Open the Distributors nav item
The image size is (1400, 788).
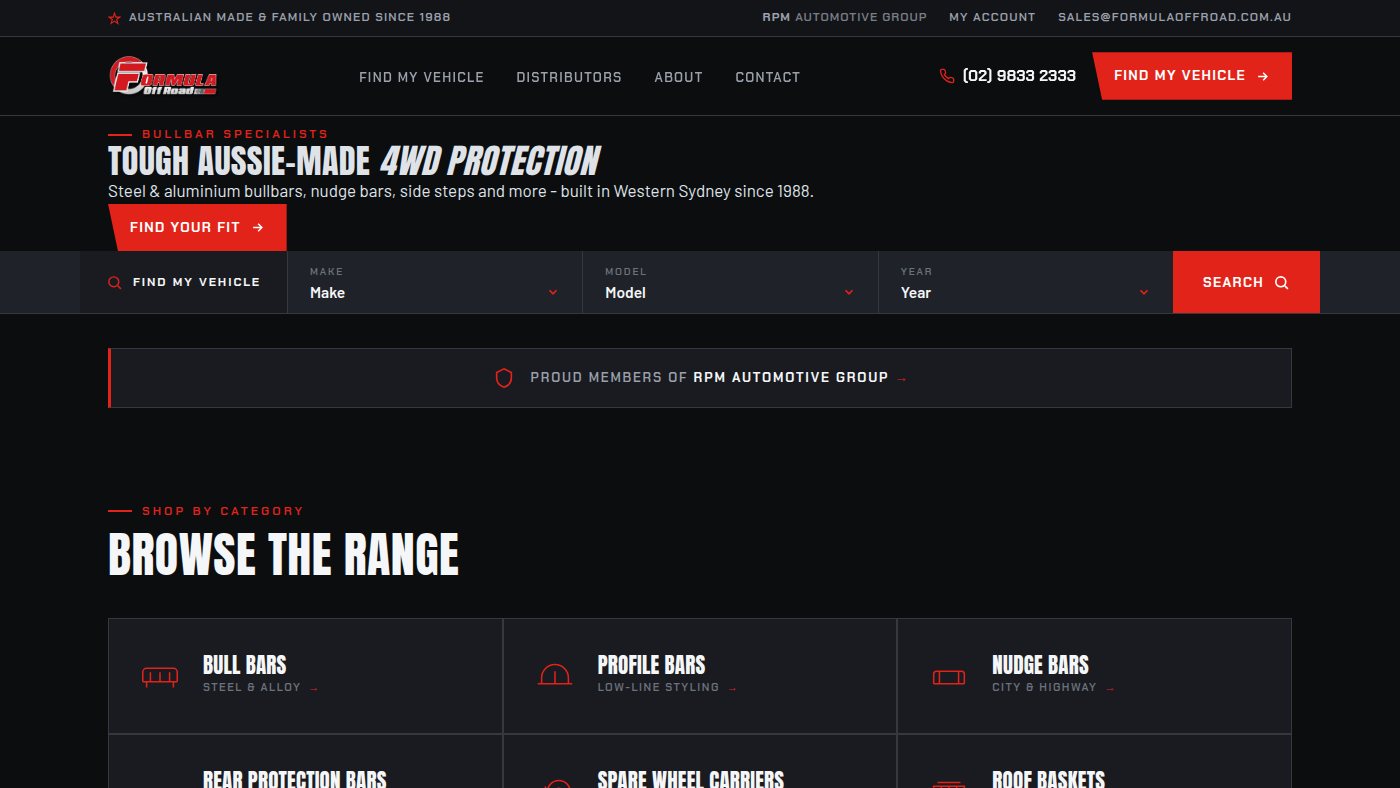569,77
